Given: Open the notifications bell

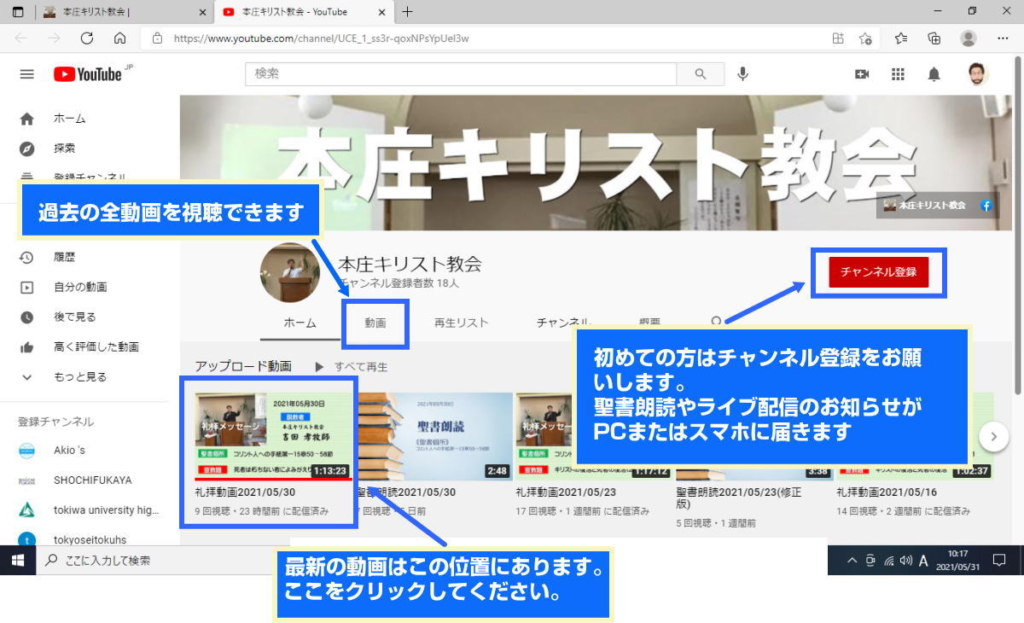Looking at the screenshot, I should coord(934,74).
